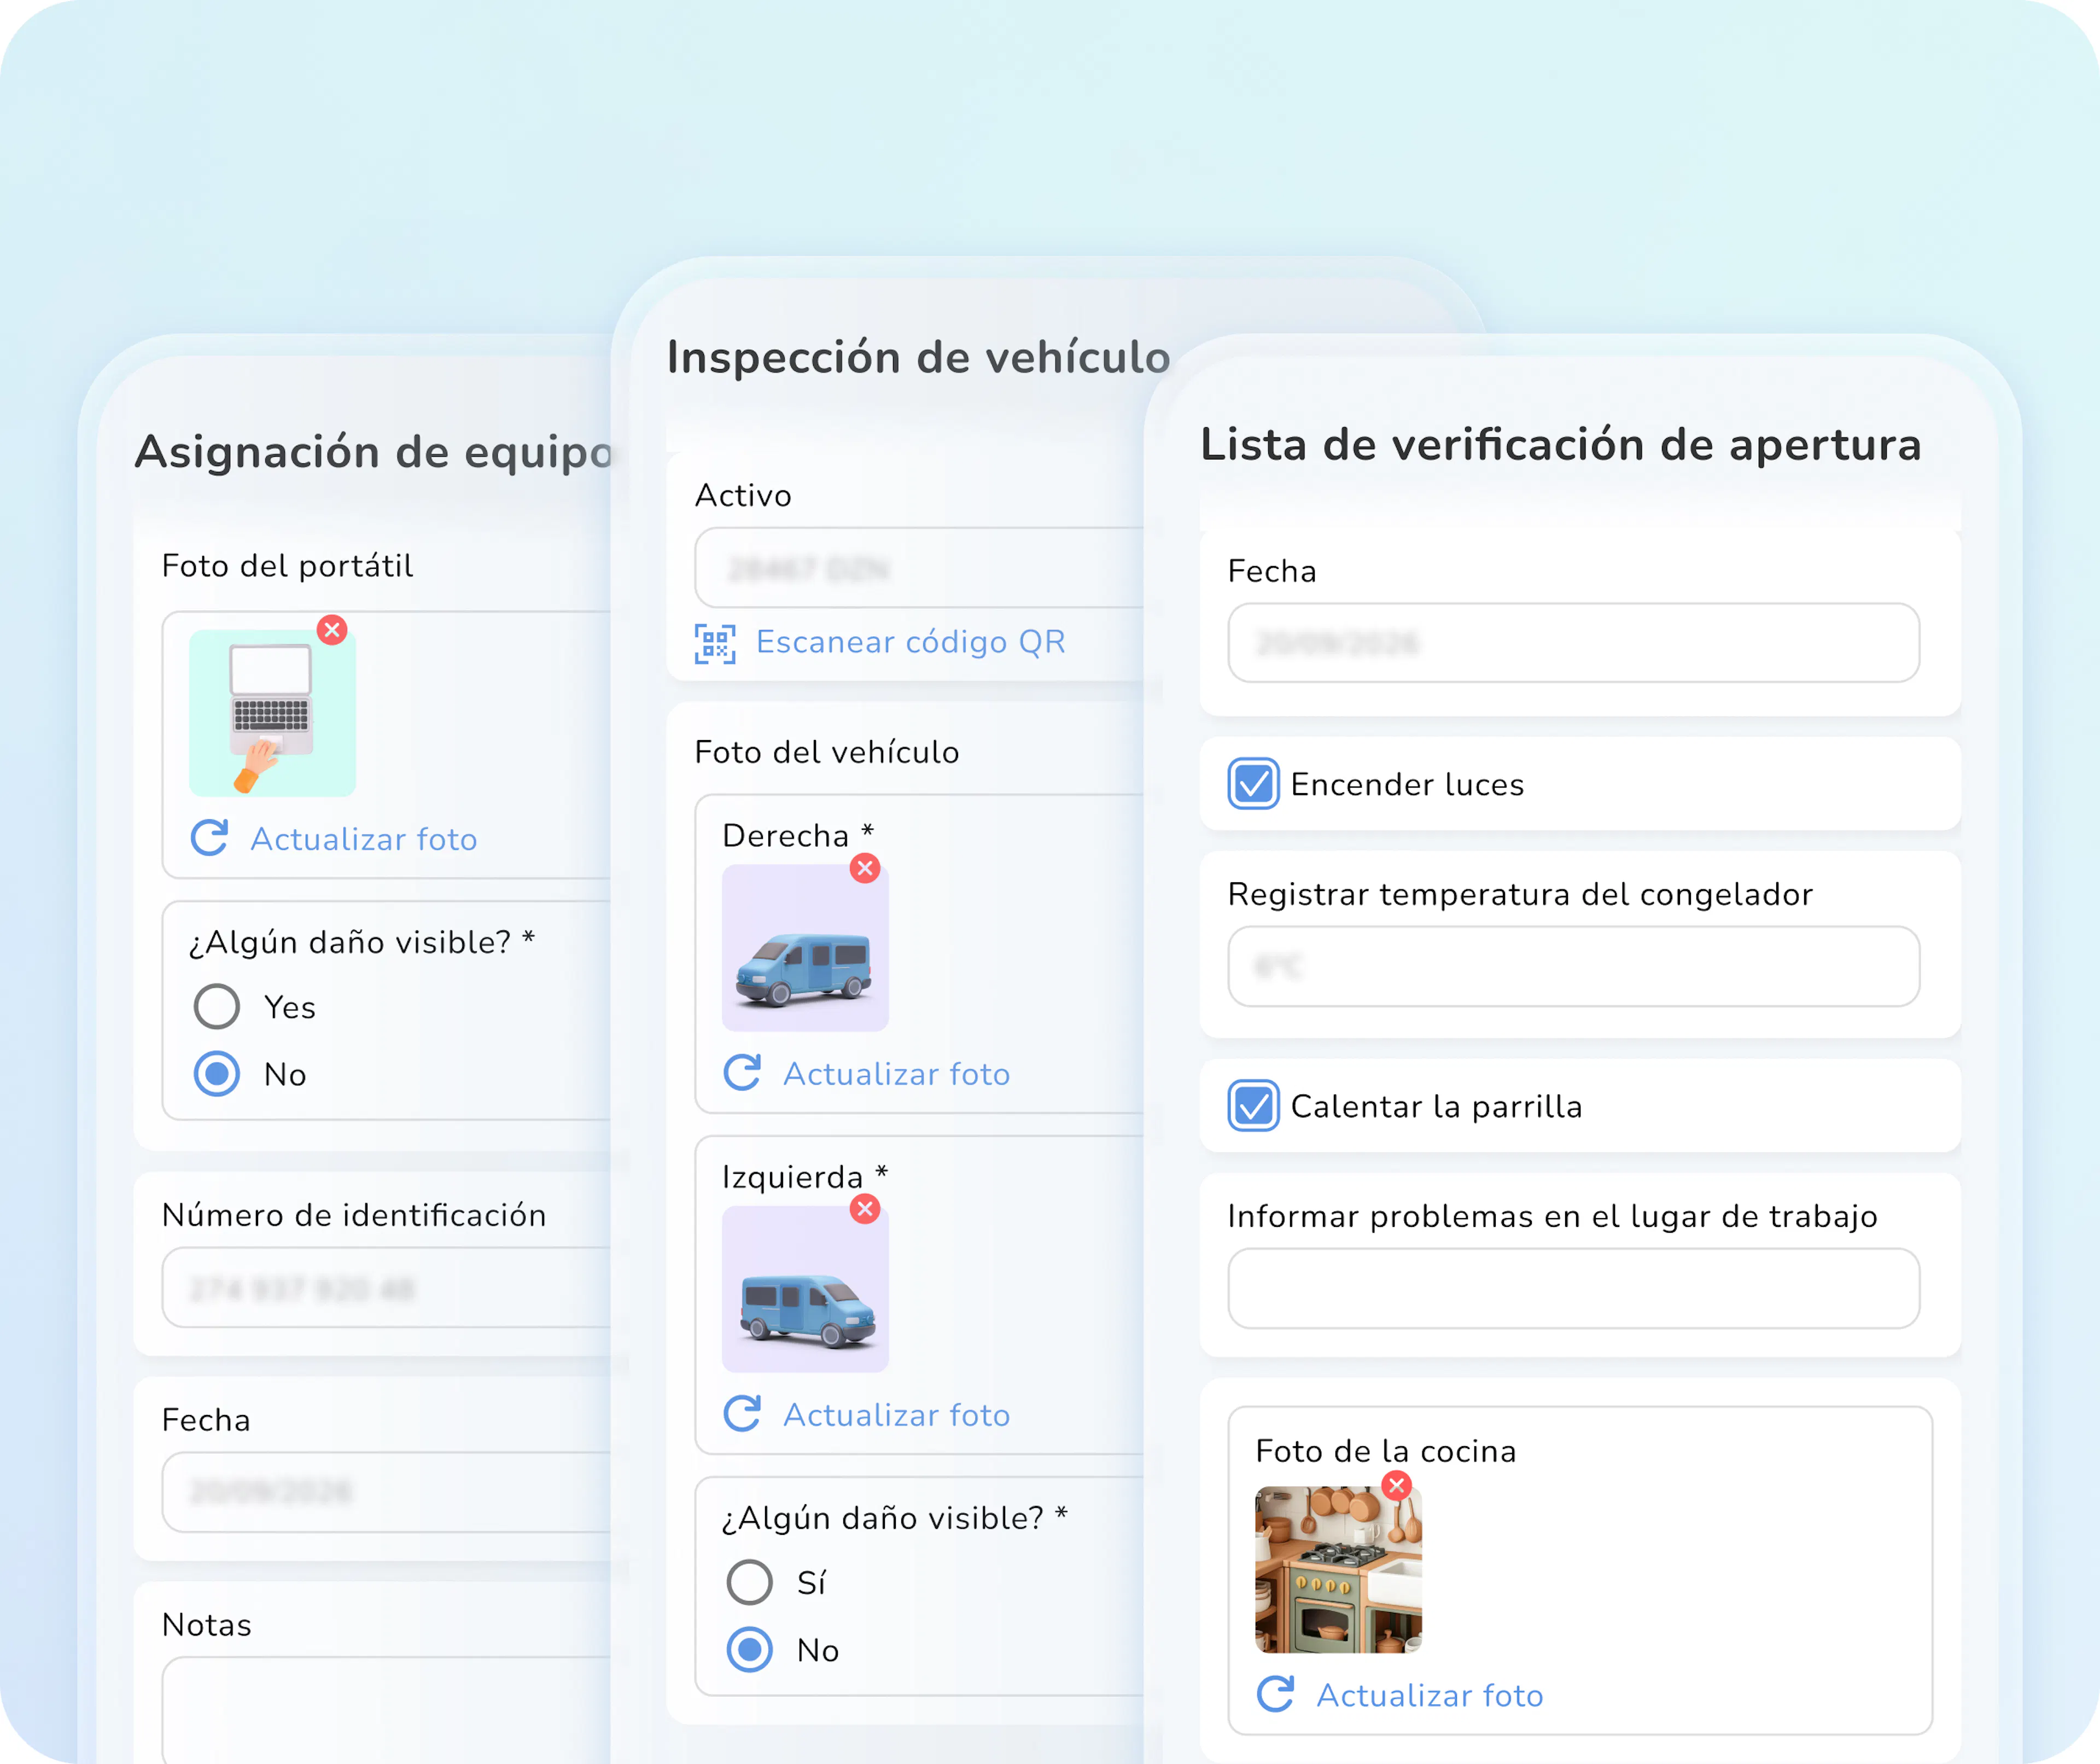
Task: Select Yes for laptop visible damage
Action: (x=217, y=1007)
